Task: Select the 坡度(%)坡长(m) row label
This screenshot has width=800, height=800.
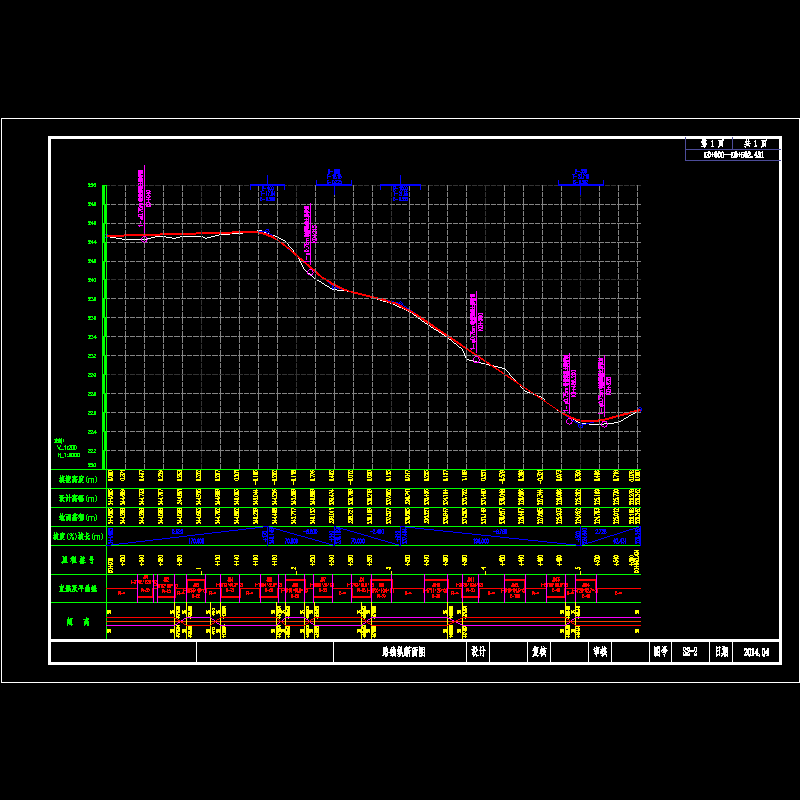Action: pos(78,537)
